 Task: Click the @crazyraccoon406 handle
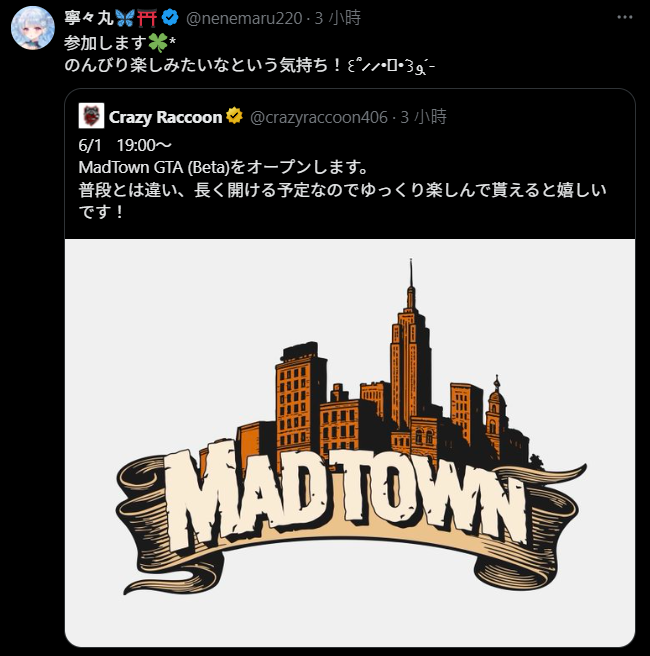[319, 117]
